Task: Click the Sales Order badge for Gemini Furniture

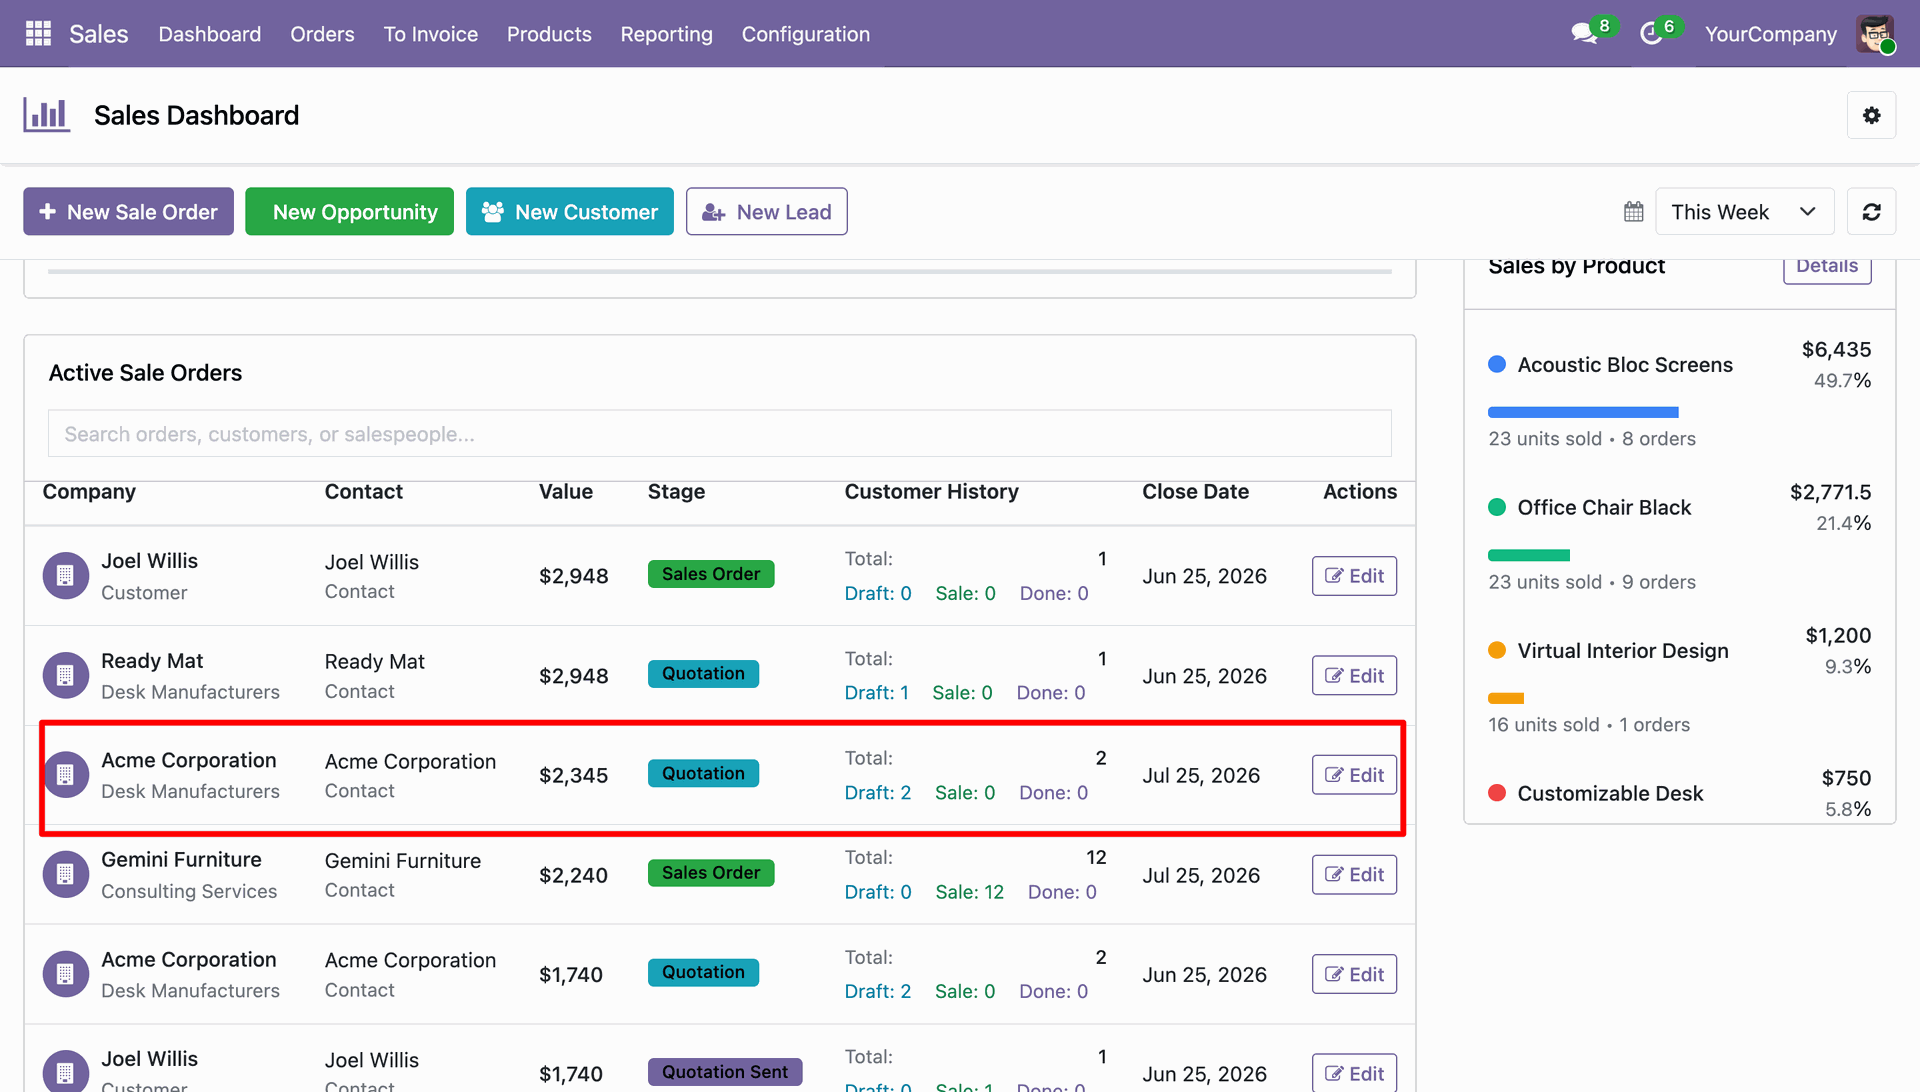Action: pos(711,873)
